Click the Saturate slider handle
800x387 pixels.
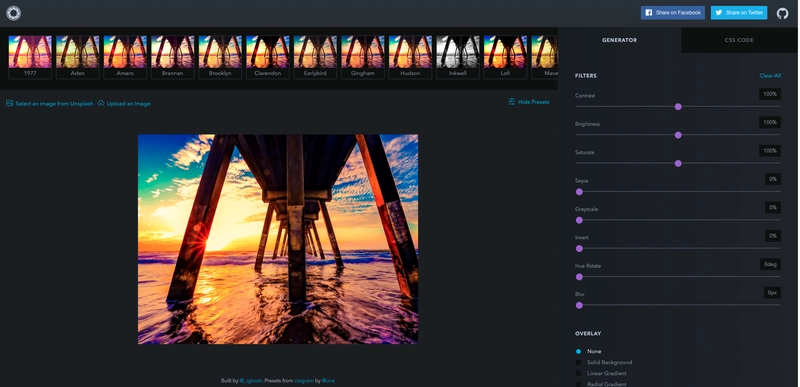678,164
